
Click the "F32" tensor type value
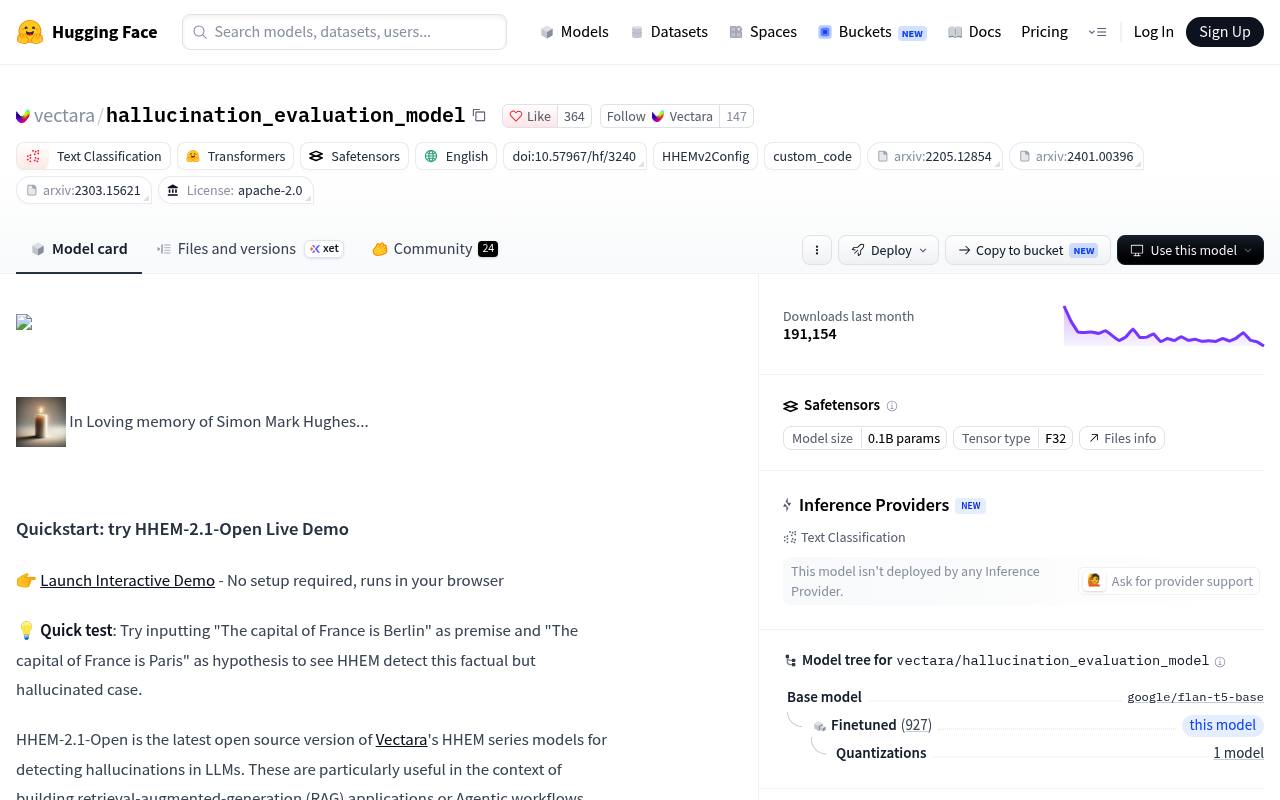point(1055,438)
